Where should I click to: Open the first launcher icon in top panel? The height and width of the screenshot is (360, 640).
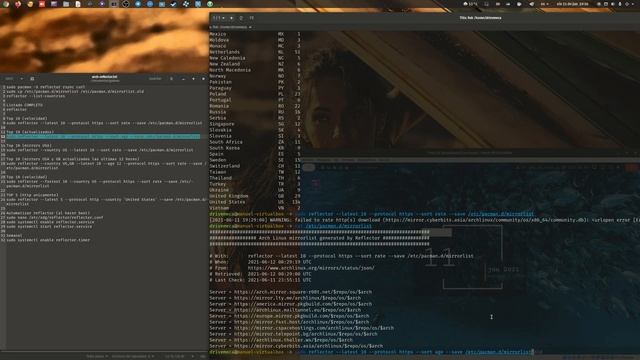point(6,4)
